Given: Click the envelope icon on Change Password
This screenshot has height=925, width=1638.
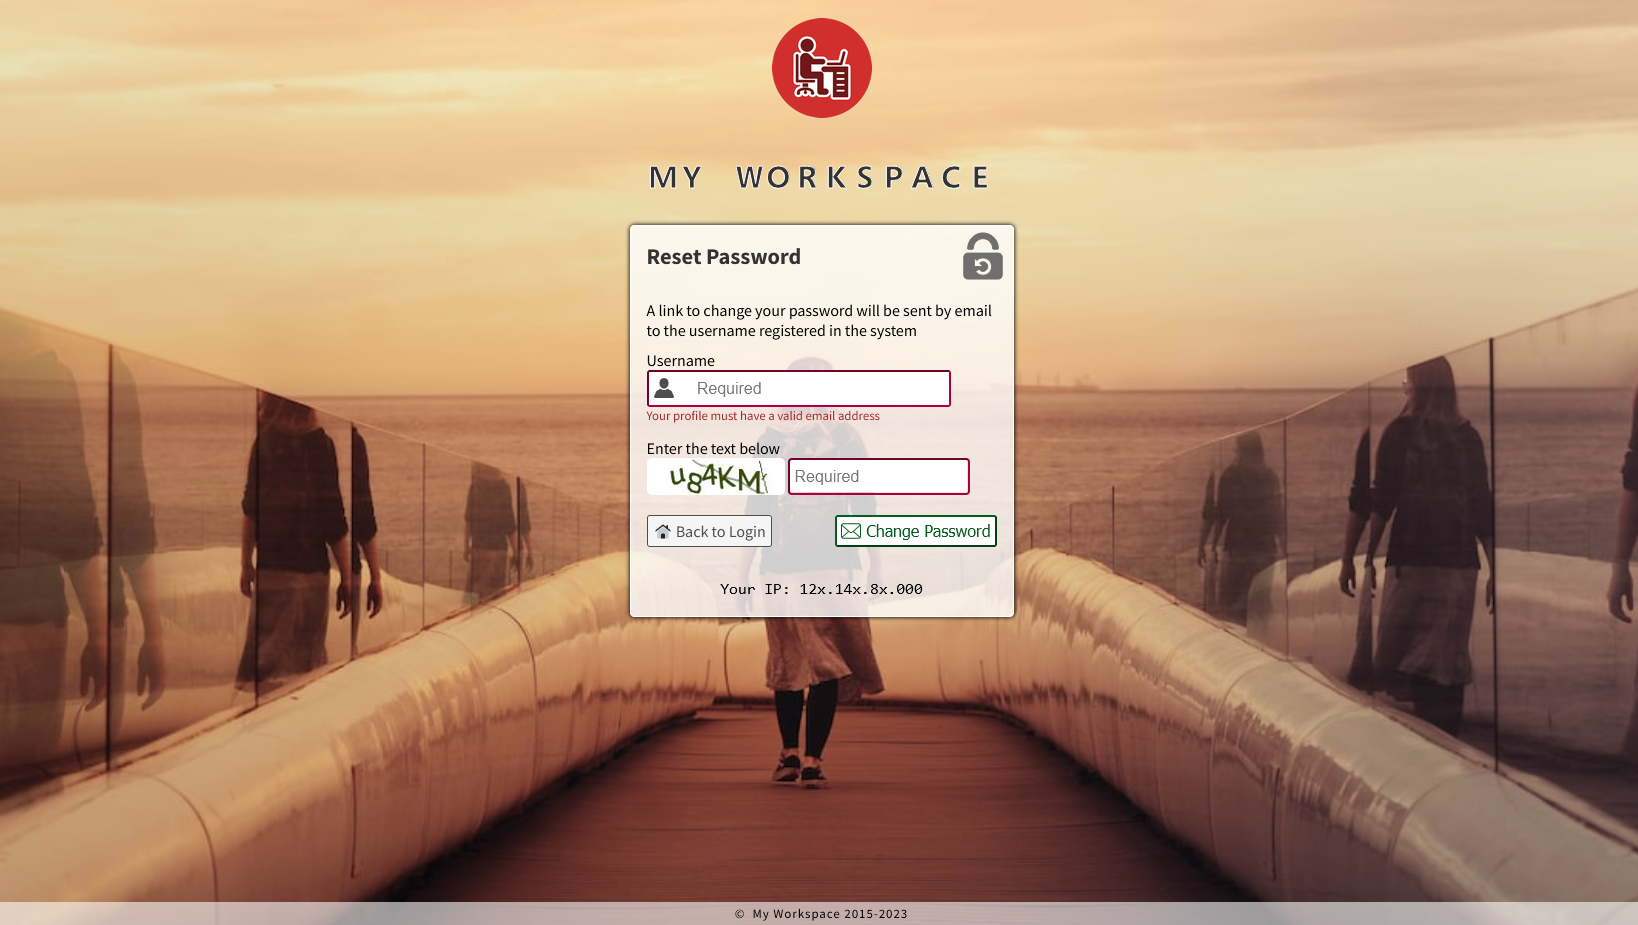Looking at the screenshot, I should tap(851, 531).
